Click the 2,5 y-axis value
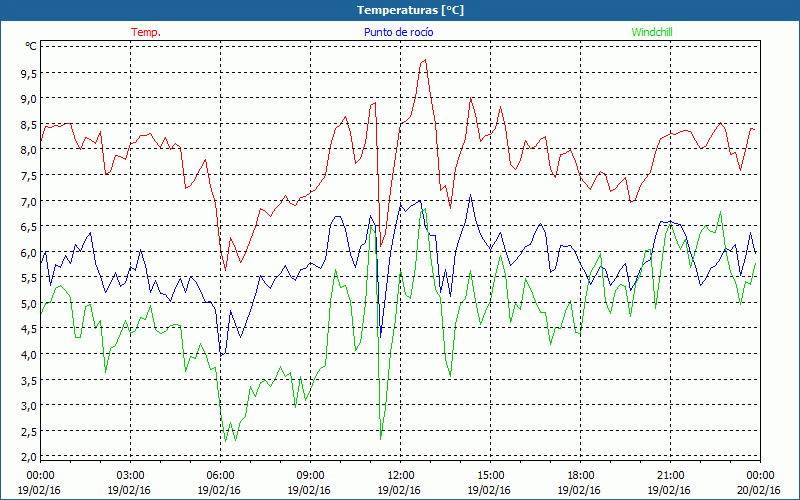The width and height of the screenshot is (800, 500). (29, 432)
